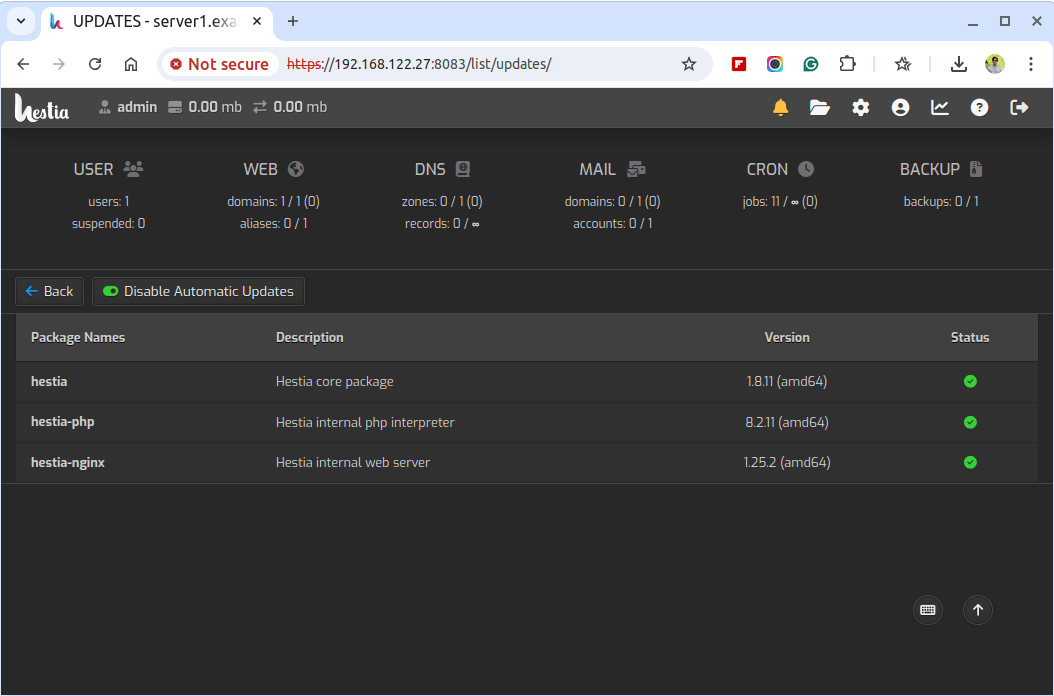Click the 'jobs: 11' cron statistic

780,201
